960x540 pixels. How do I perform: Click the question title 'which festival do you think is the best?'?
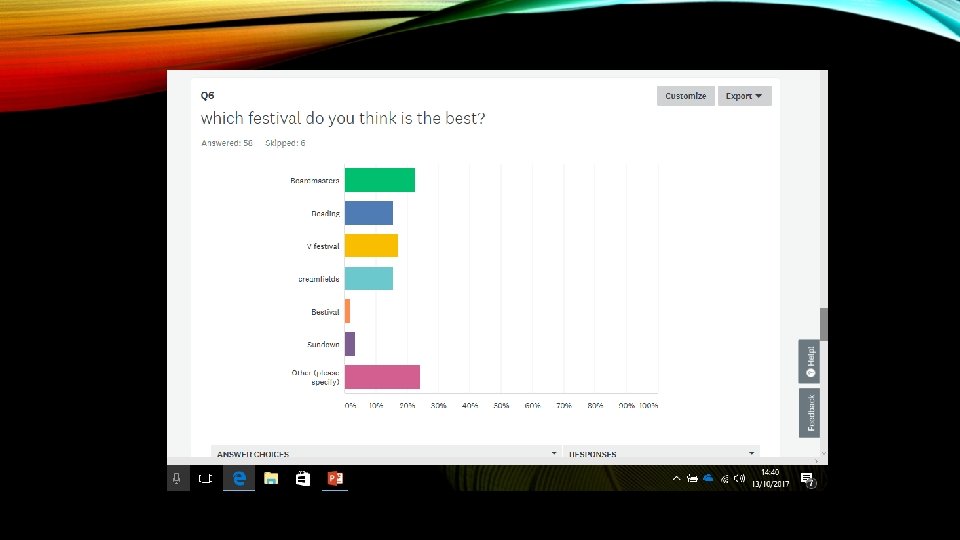[343, 118]
